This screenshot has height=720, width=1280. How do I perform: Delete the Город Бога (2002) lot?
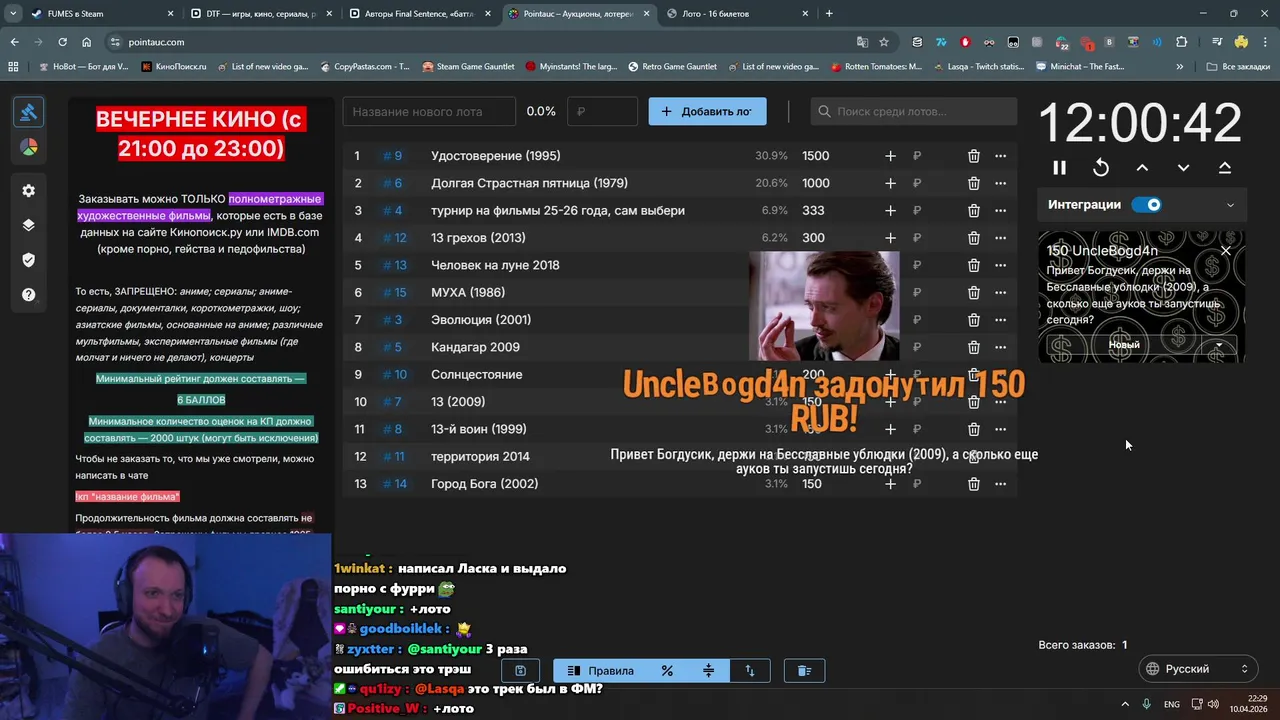pyautogui.click(x=973, y=484)
